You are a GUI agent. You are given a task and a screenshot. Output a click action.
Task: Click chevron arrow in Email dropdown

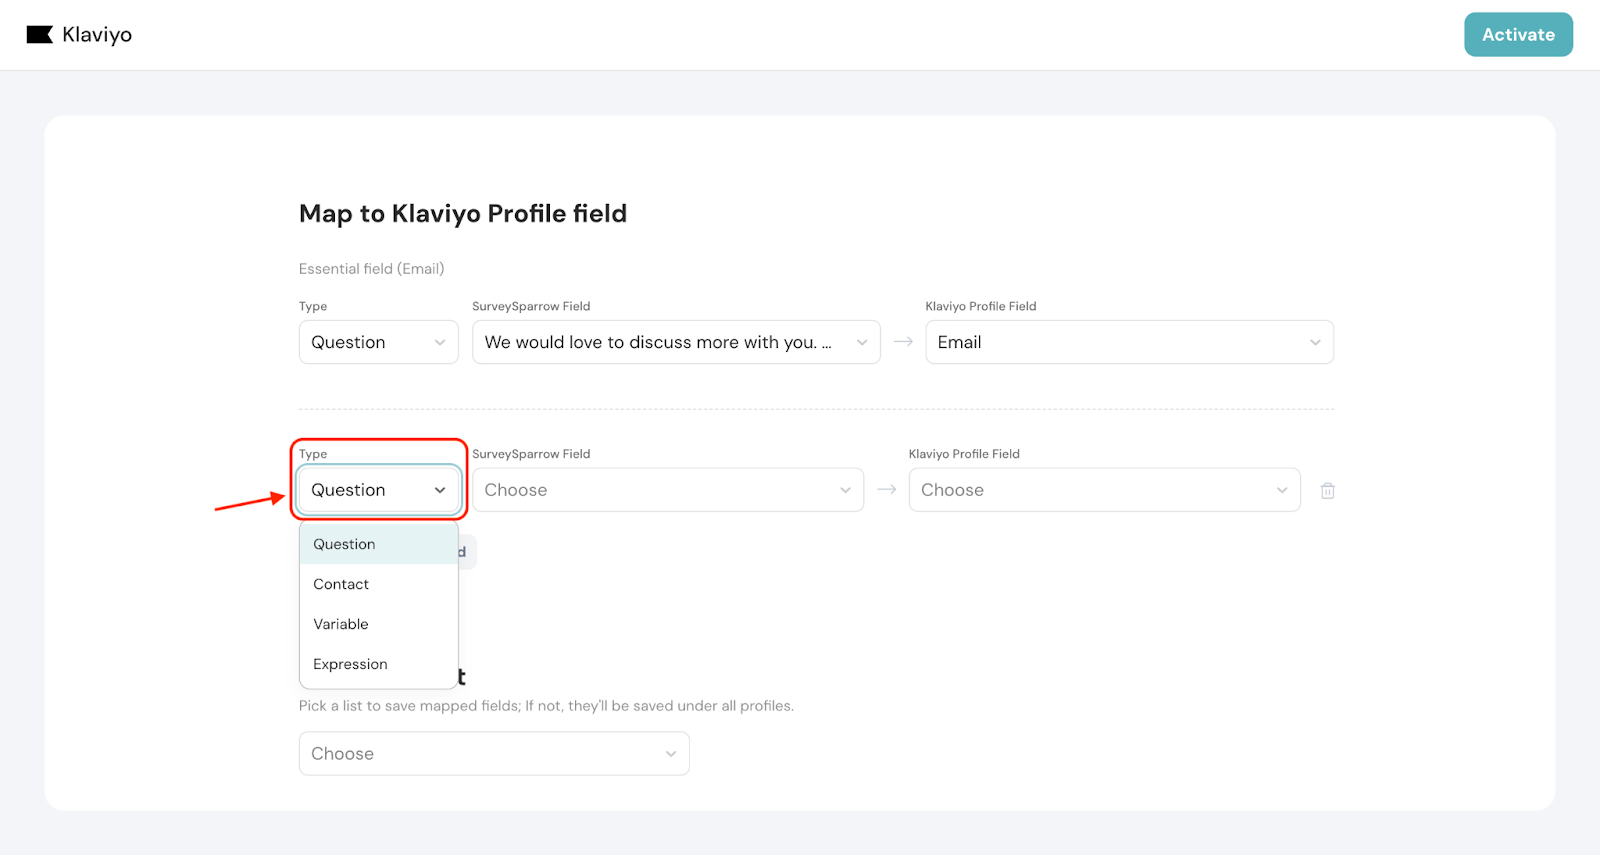[x=1315, y=343]
